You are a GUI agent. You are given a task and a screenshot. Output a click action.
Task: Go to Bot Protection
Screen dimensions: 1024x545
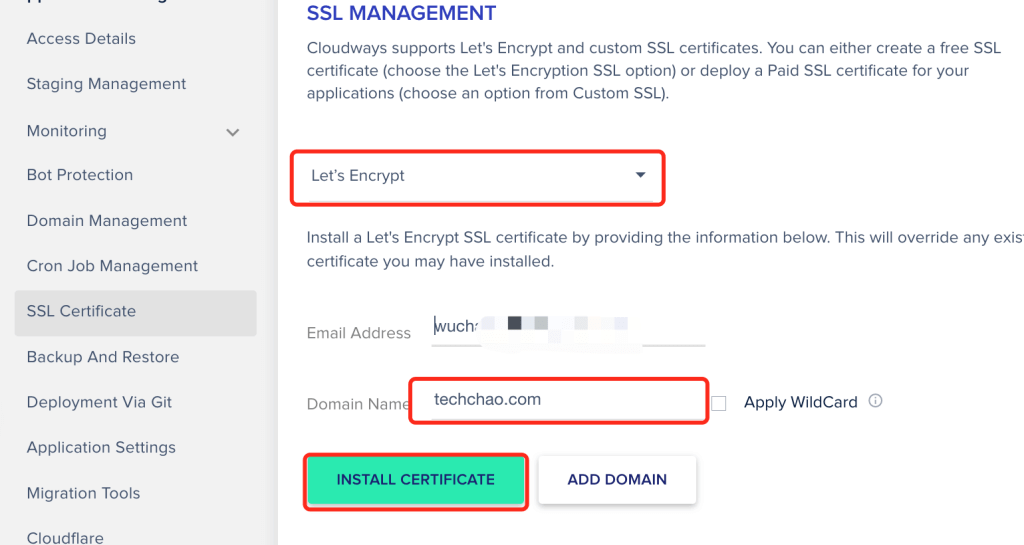[x=80, y=175]
